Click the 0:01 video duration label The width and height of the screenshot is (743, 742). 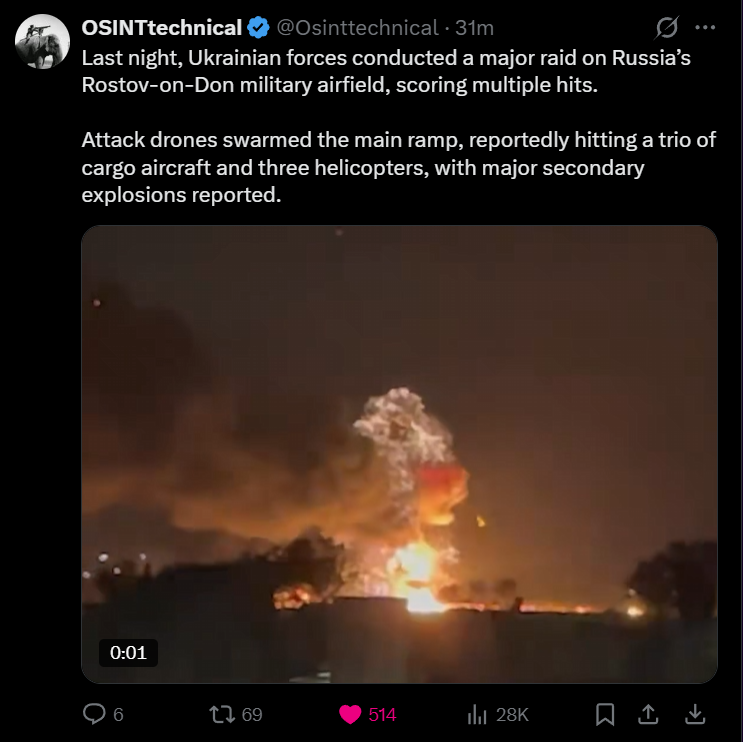(128, 653)
